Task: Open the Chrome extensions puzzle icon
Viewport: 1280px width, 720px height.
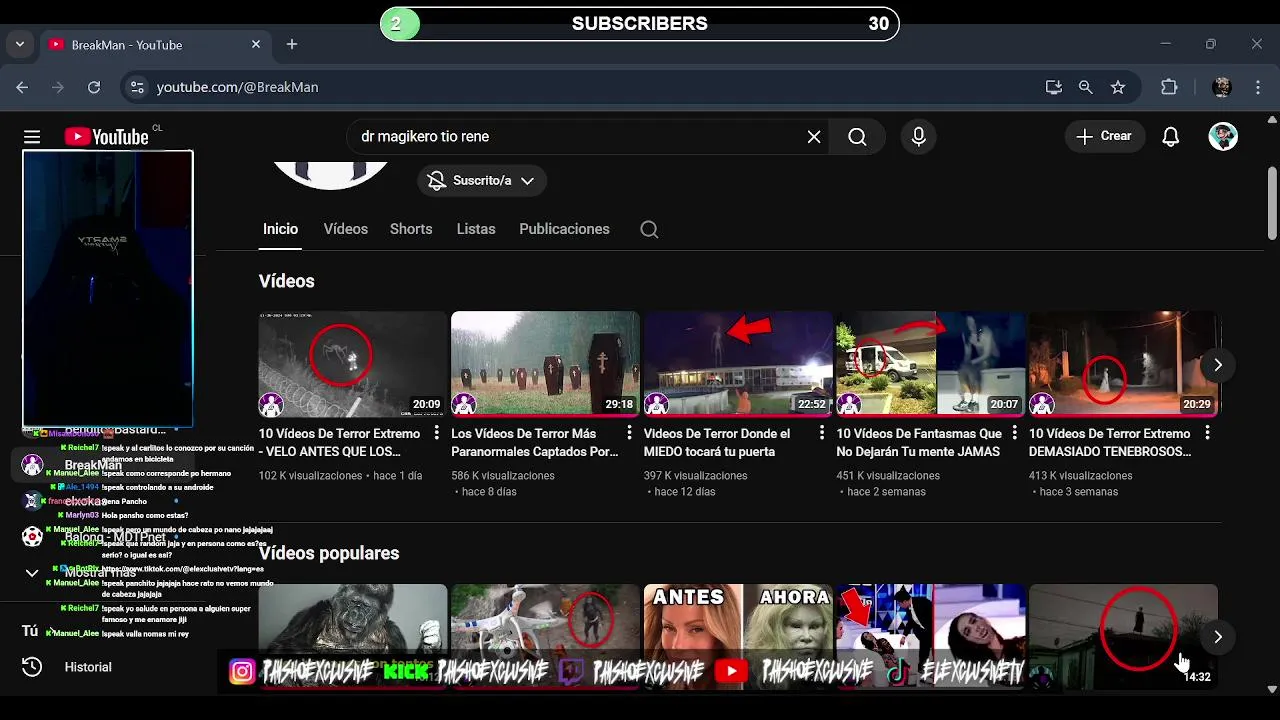Action: click(1169, 87)
